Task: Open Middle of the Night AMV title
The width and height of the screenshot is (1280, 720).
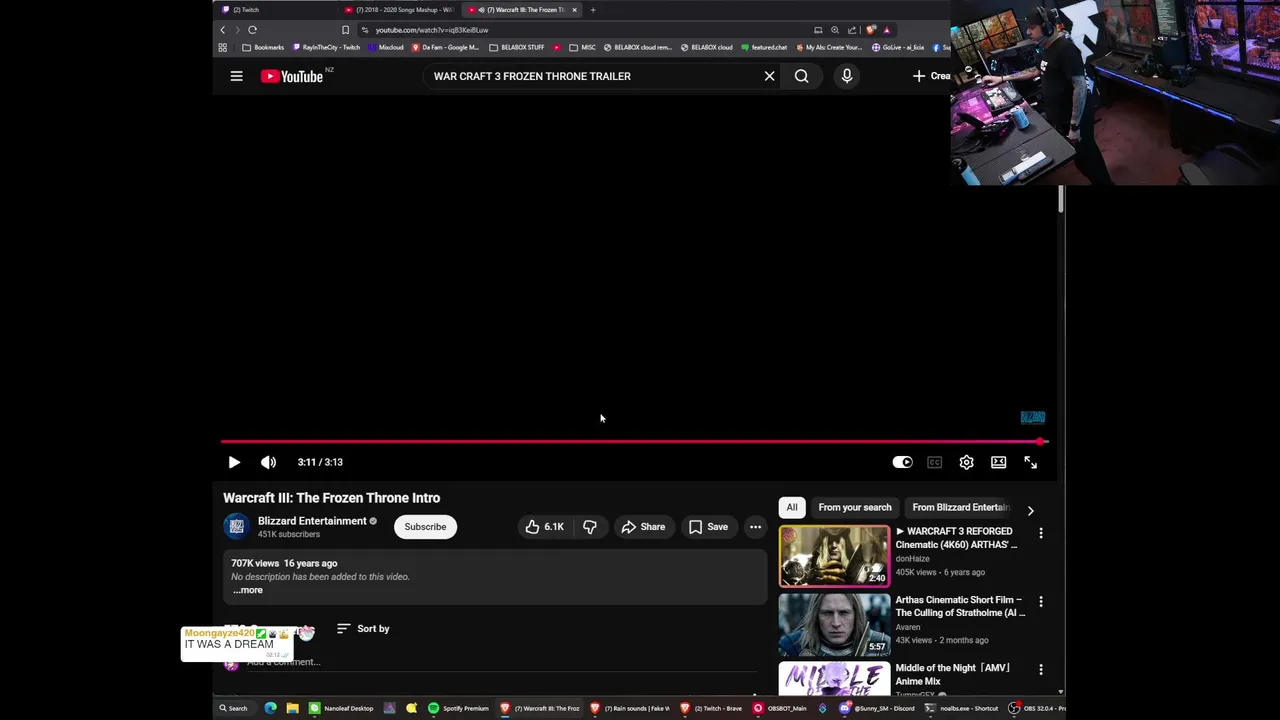Action: tap(953, 674)
